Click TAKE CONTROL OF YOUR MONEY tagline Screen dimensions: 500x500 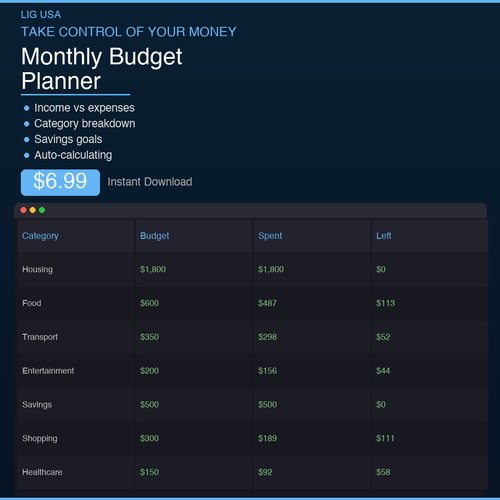coord(129,32)
